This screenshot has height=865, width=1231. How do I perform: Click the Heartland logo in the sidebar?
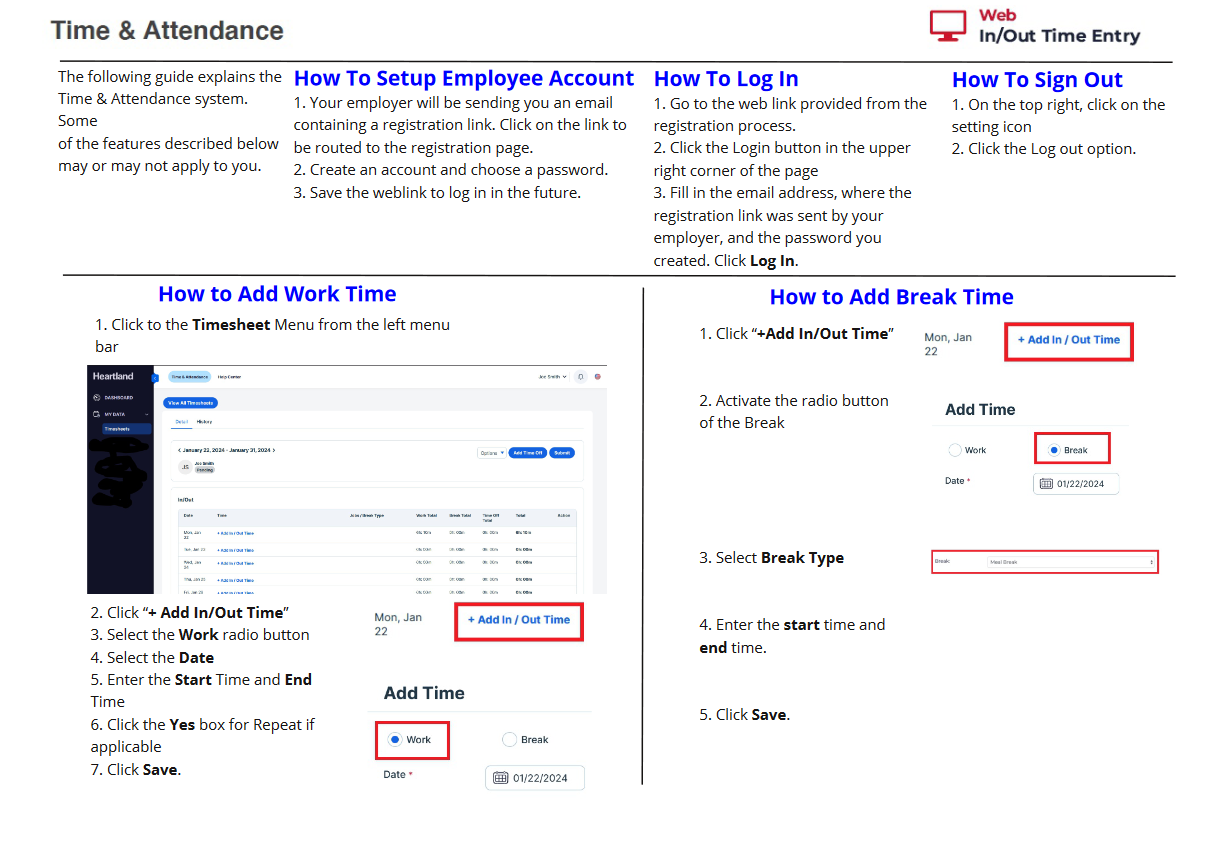(x=113, y=376)
